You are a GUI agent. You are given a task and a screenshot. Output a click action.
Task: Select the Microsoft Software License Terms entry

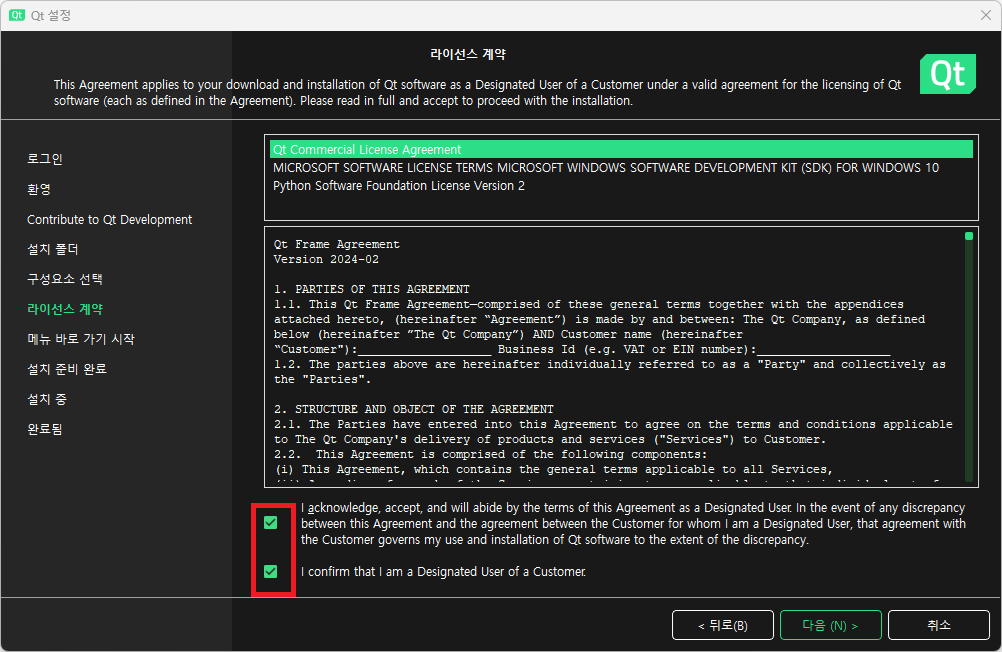click(621, 167)
